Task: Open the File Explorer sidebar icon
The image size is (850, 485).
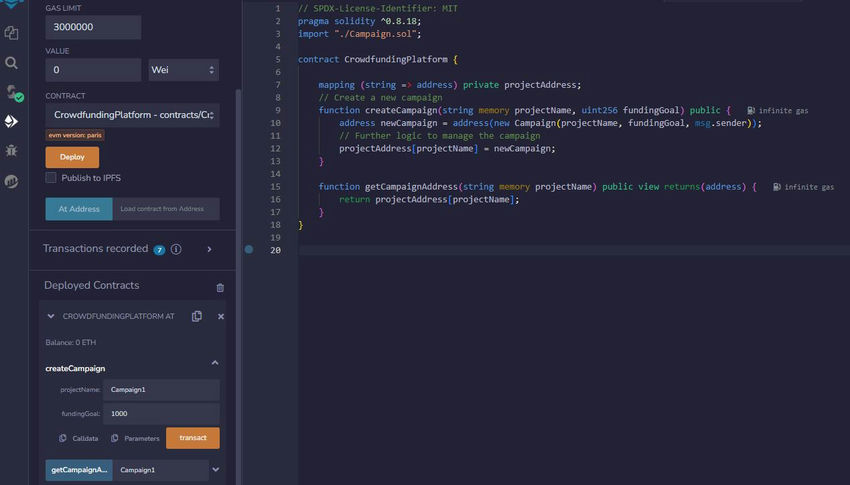Action: [12, 33]
